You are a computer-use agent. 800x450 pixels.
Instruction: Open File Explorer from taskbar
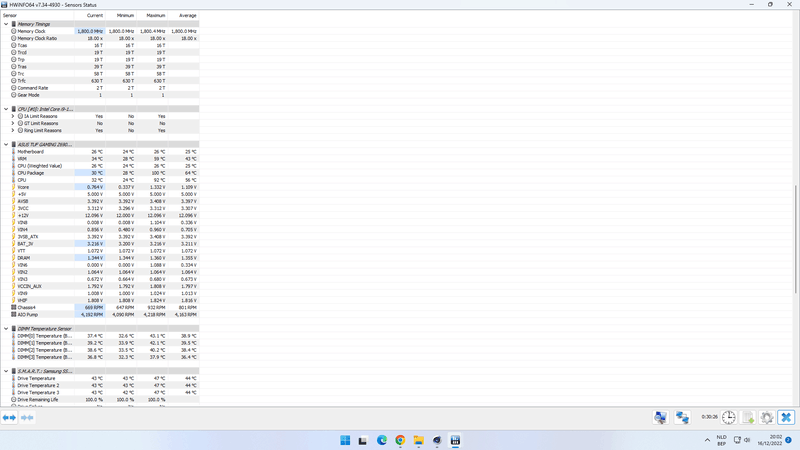point(418,440)
